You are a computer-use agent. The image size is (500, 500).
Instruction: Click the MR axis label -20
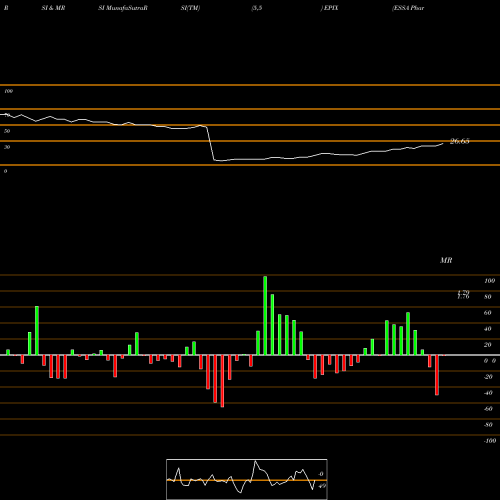[x=488, y=377]
